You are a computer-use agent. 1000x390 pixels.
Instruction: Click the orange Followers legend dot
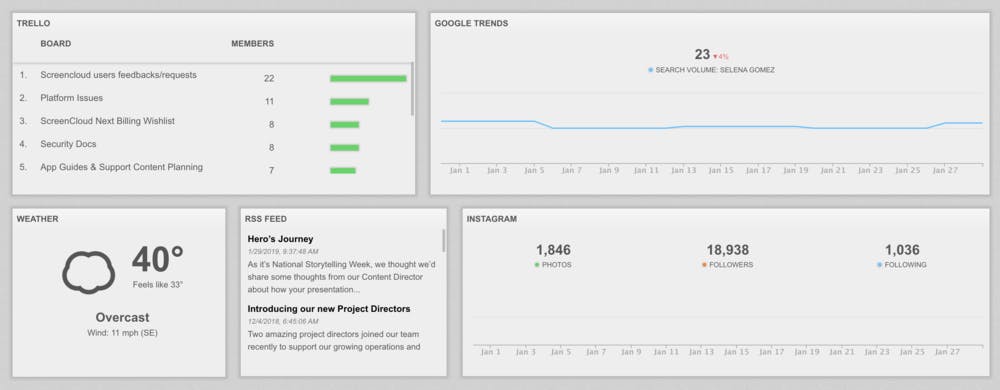pyautogui.click(x=704, y=264)
